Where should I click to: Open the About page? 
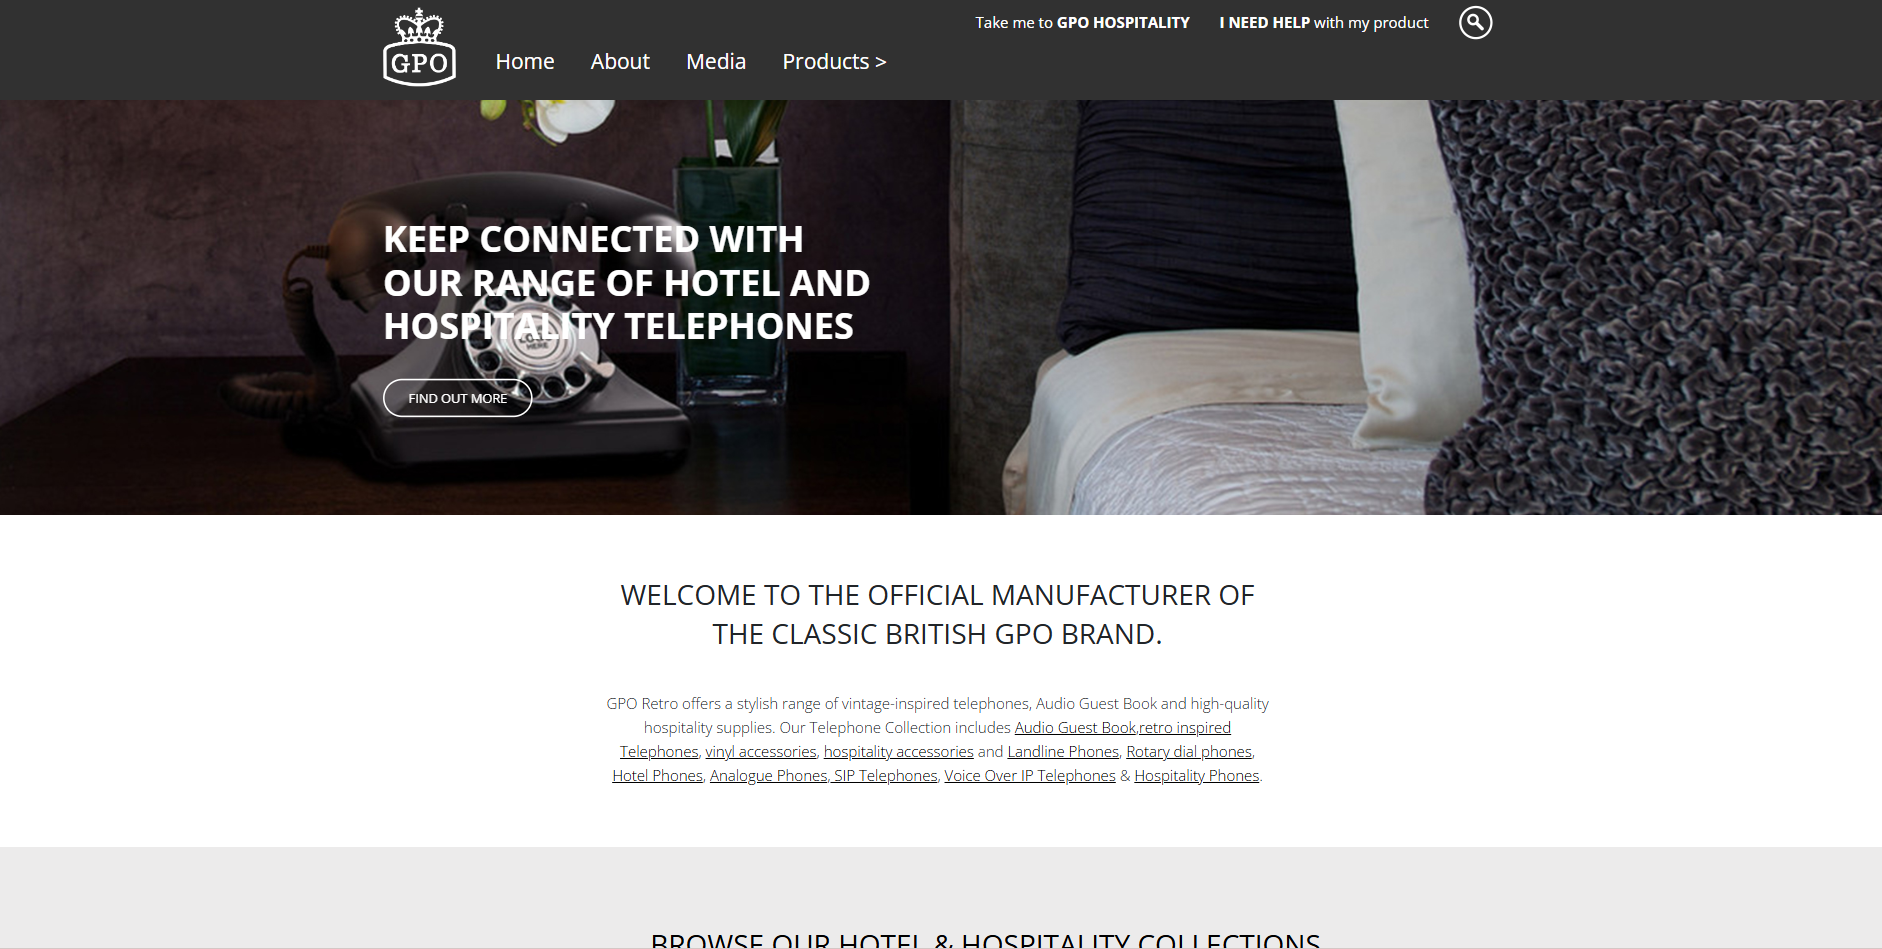click(x=620, y=62)
